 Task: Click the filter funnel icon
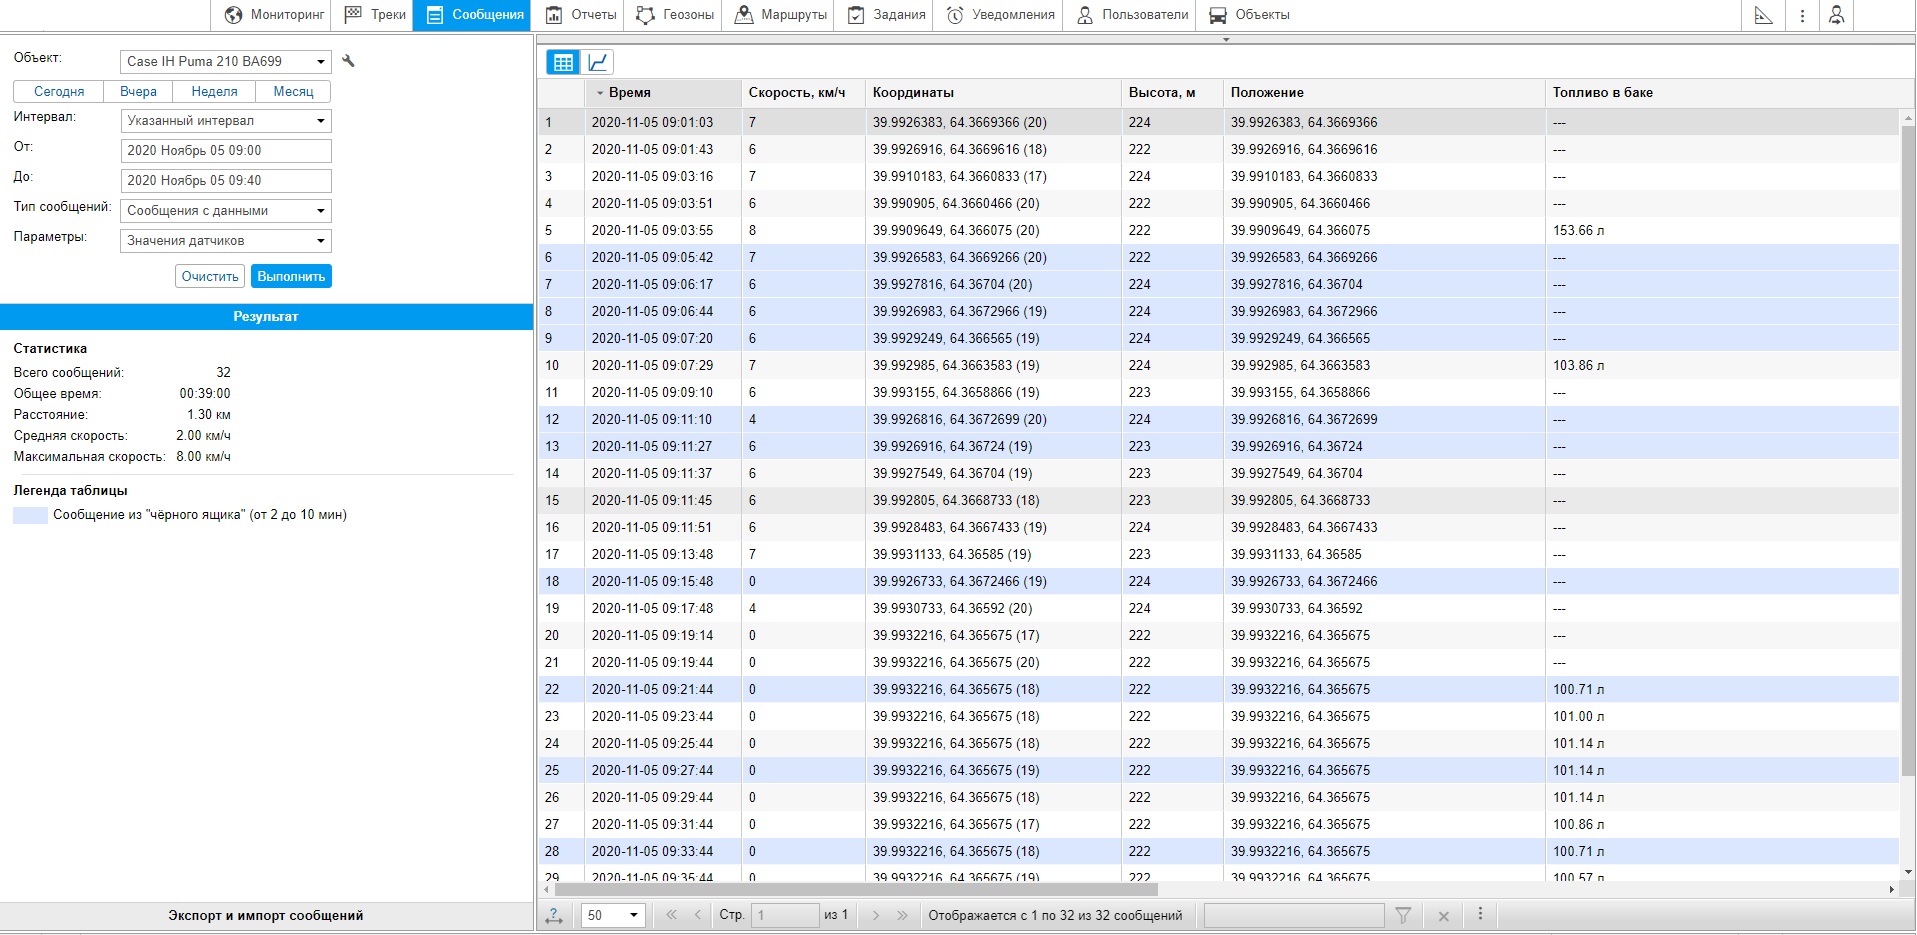click(x=1403, y=915)
